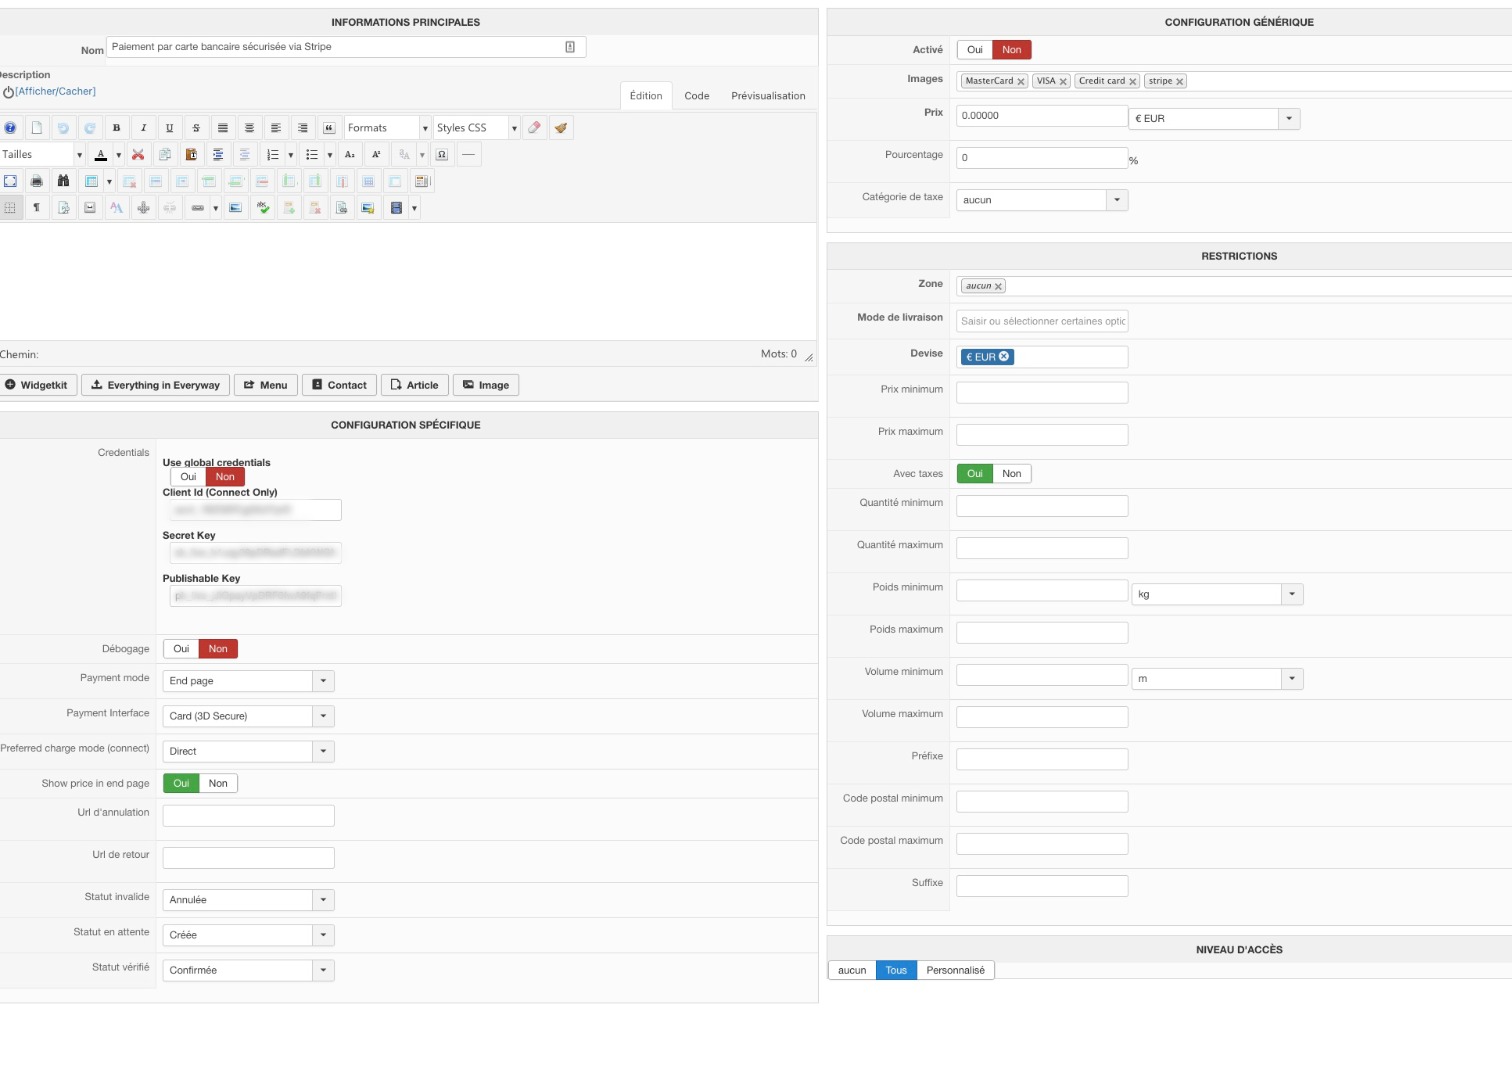Remove the MasterCard image tag
This screenshot has width=1512, height=1080.
1021,82
